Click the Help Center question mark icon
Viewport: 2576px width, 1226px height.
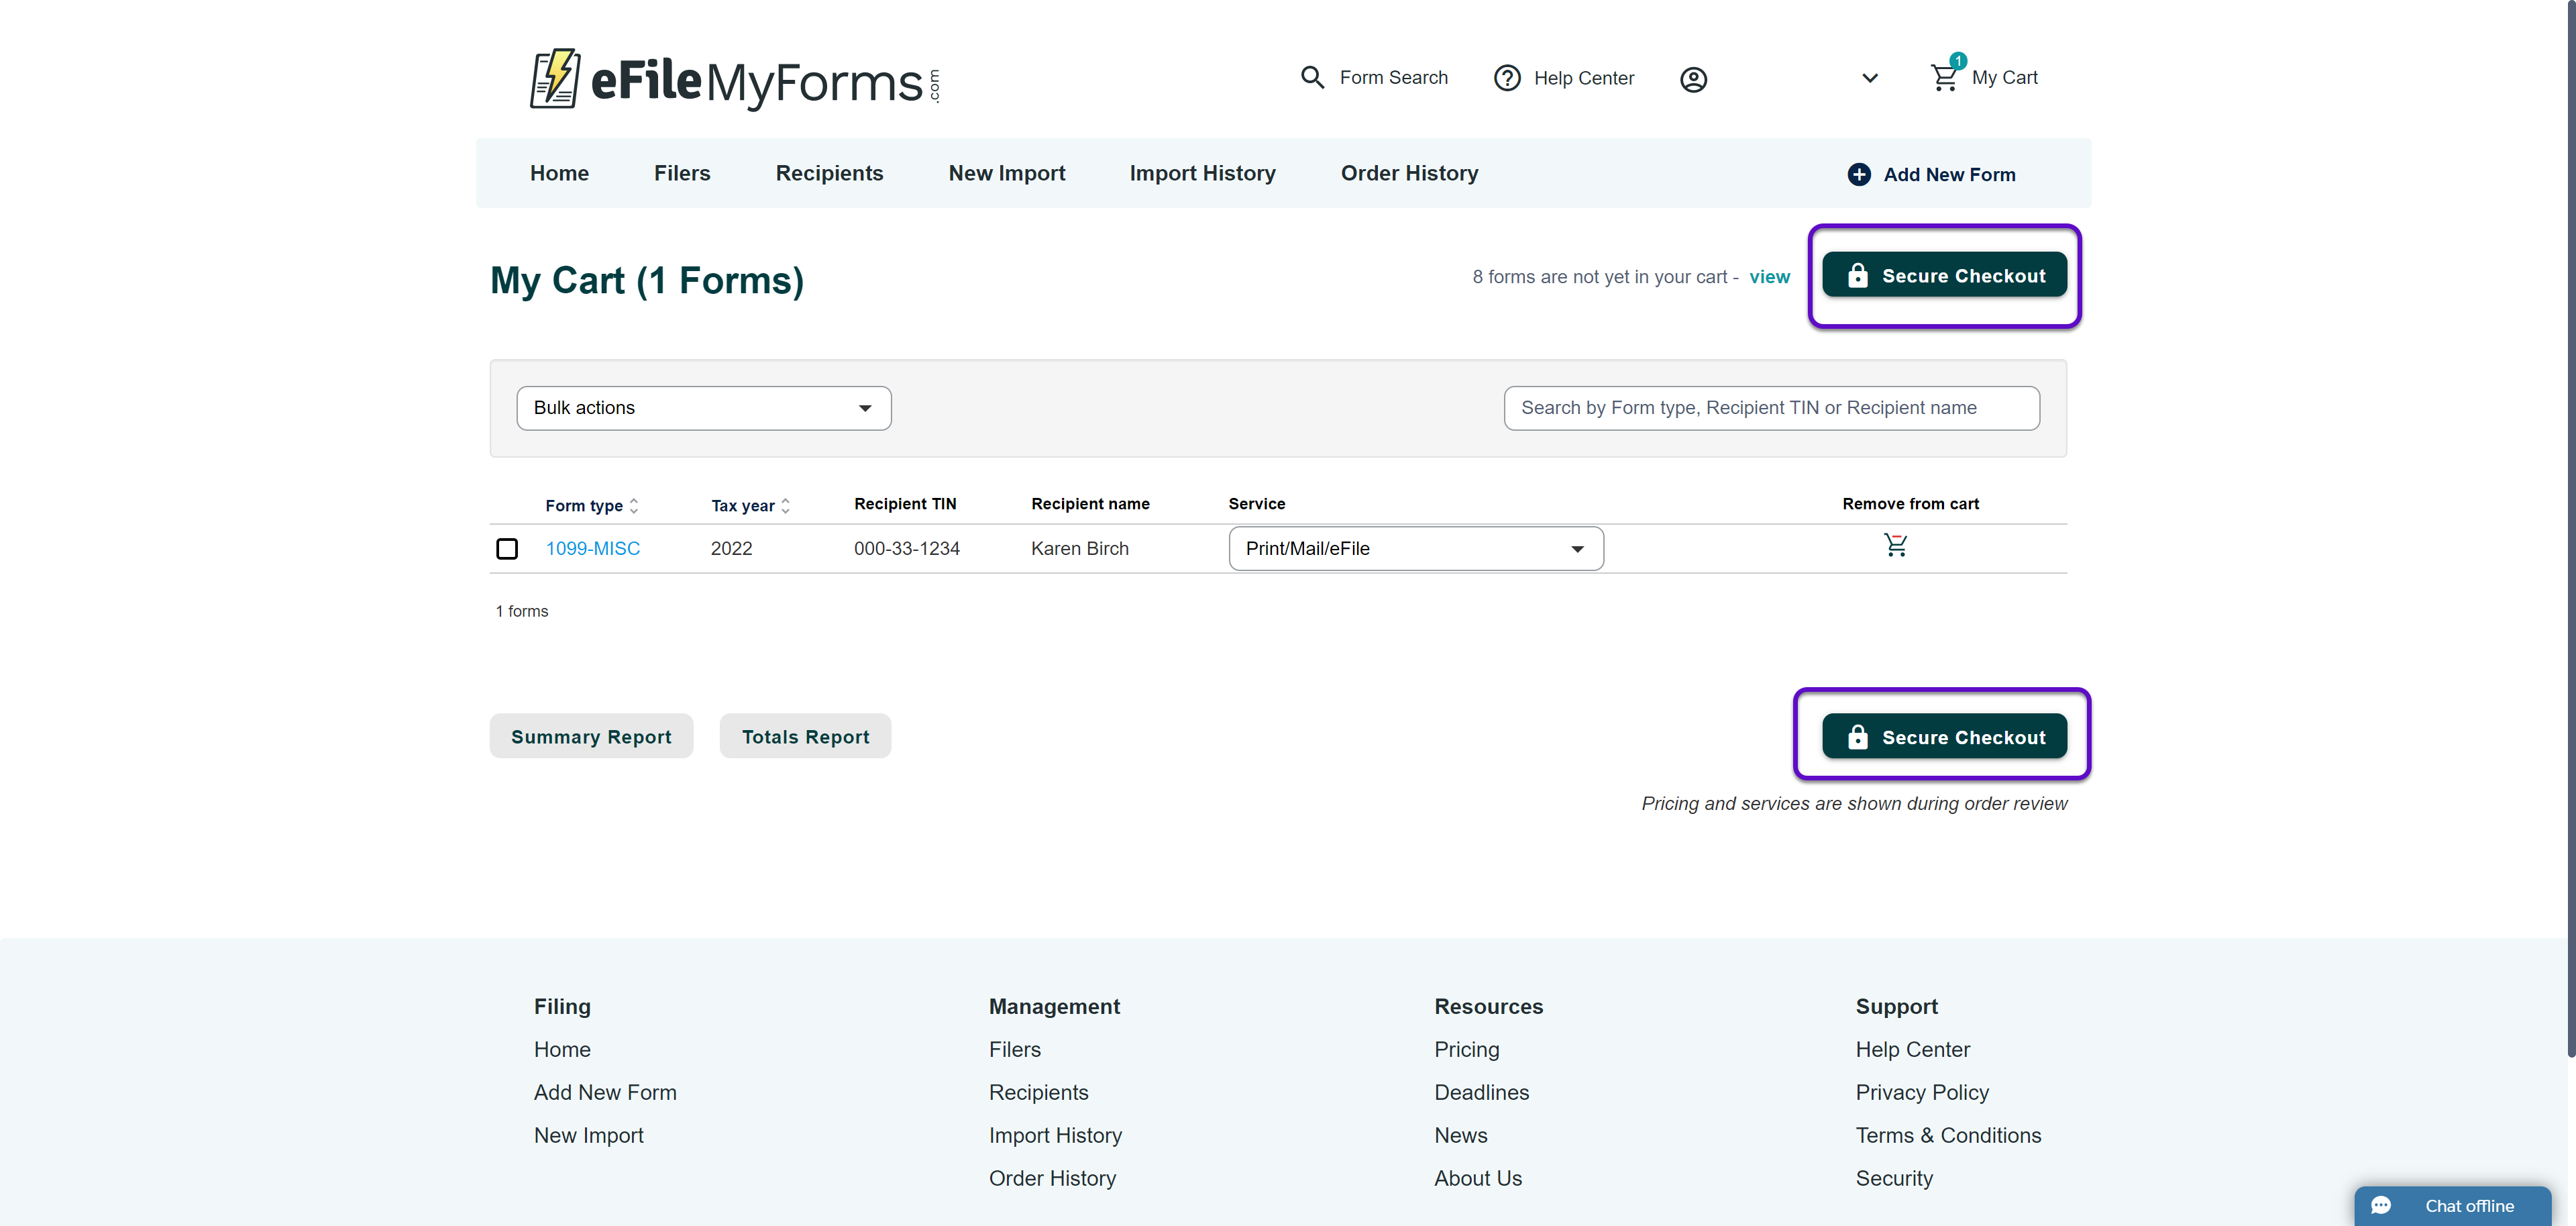tap(1506, 78)
